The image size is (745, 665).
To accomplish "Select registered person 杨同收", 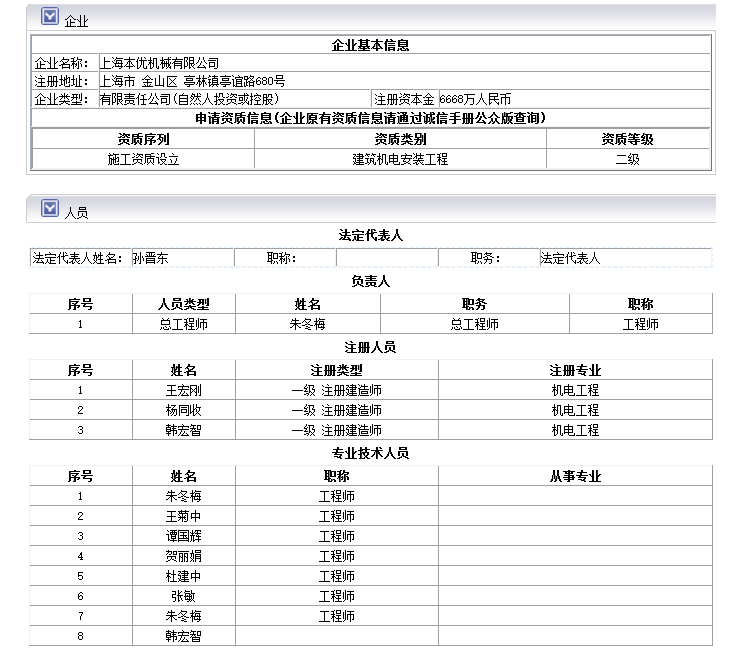I will 183,410.
